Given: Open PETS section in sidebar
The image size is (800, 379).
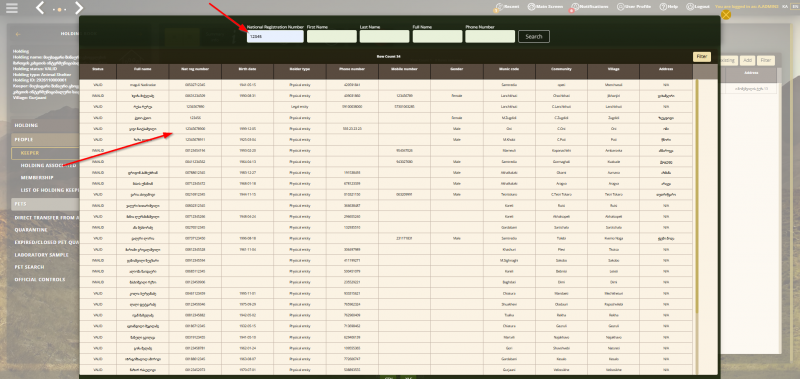Looking at the screenshot, I should [45, 204].
